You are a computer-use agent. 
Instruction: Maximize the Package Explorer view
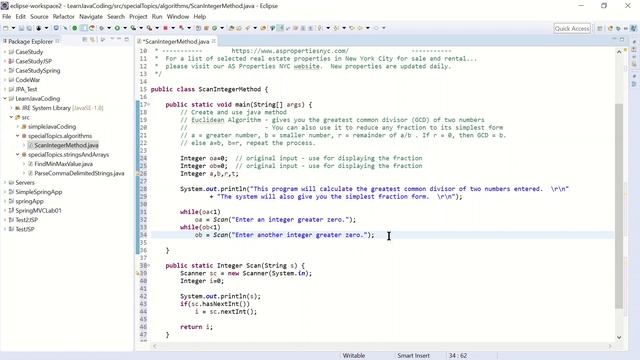127,39
